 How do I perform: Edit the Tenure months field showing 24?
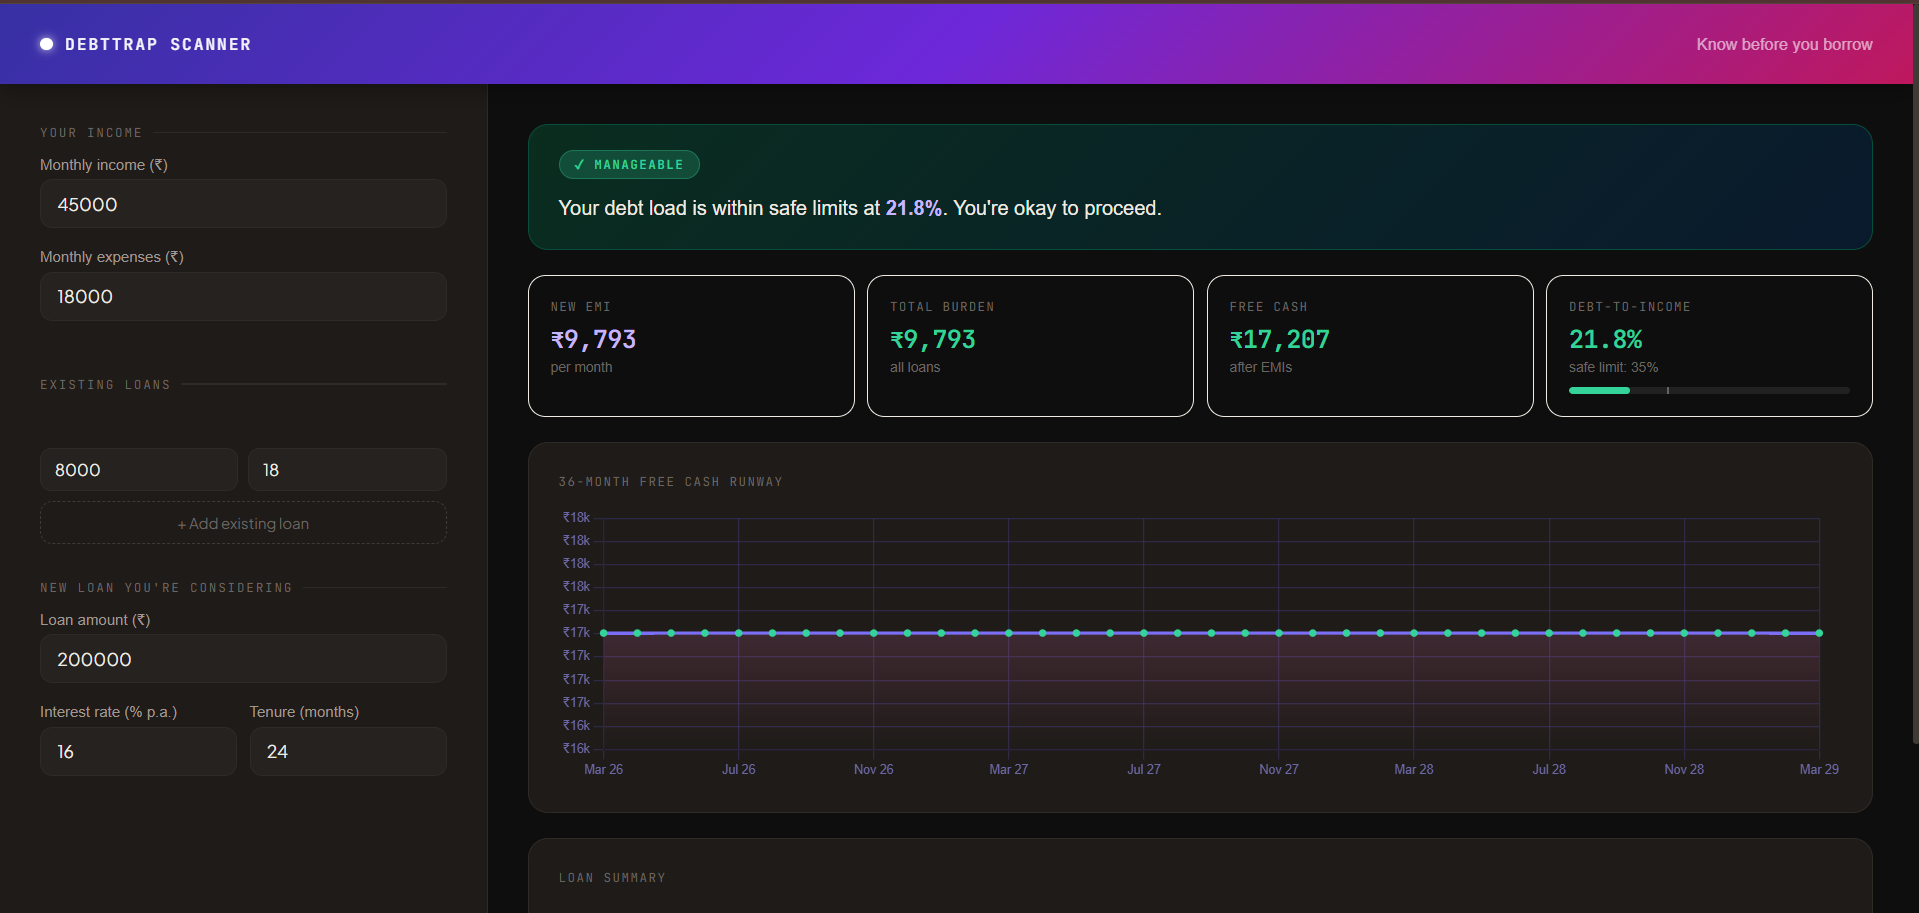(348, 751)
